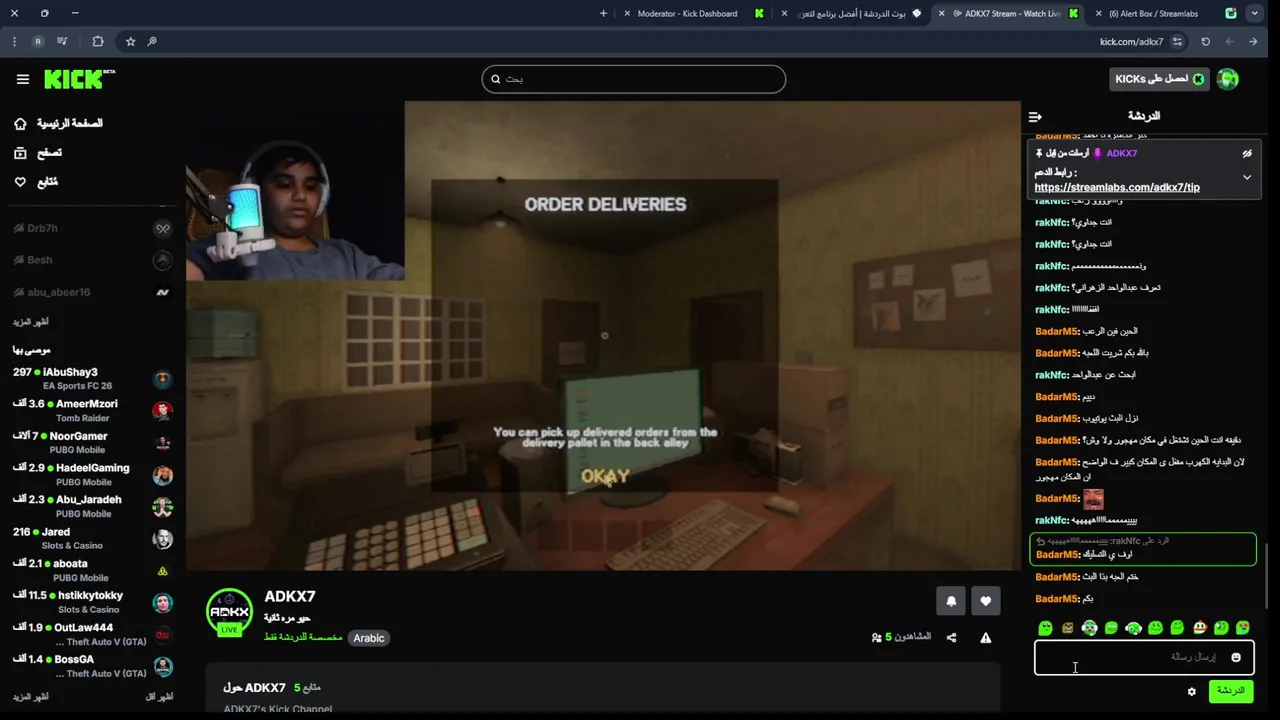Click the OKAY button in stream video
This screenshot has width=1280, height=720.
point(605,477)
